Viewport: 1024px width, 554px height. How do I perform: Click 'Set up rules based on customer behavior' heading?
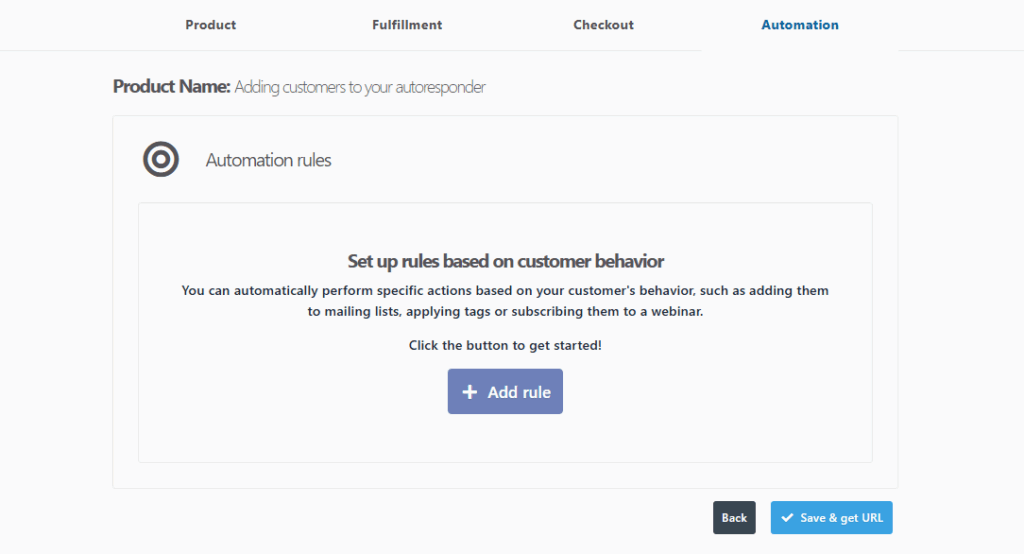point(505,261)
